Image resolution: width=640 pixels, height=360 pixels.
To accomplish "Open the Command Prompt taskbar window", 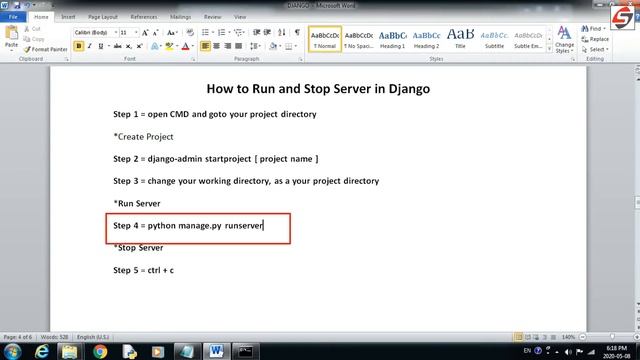I will [245, 351].
